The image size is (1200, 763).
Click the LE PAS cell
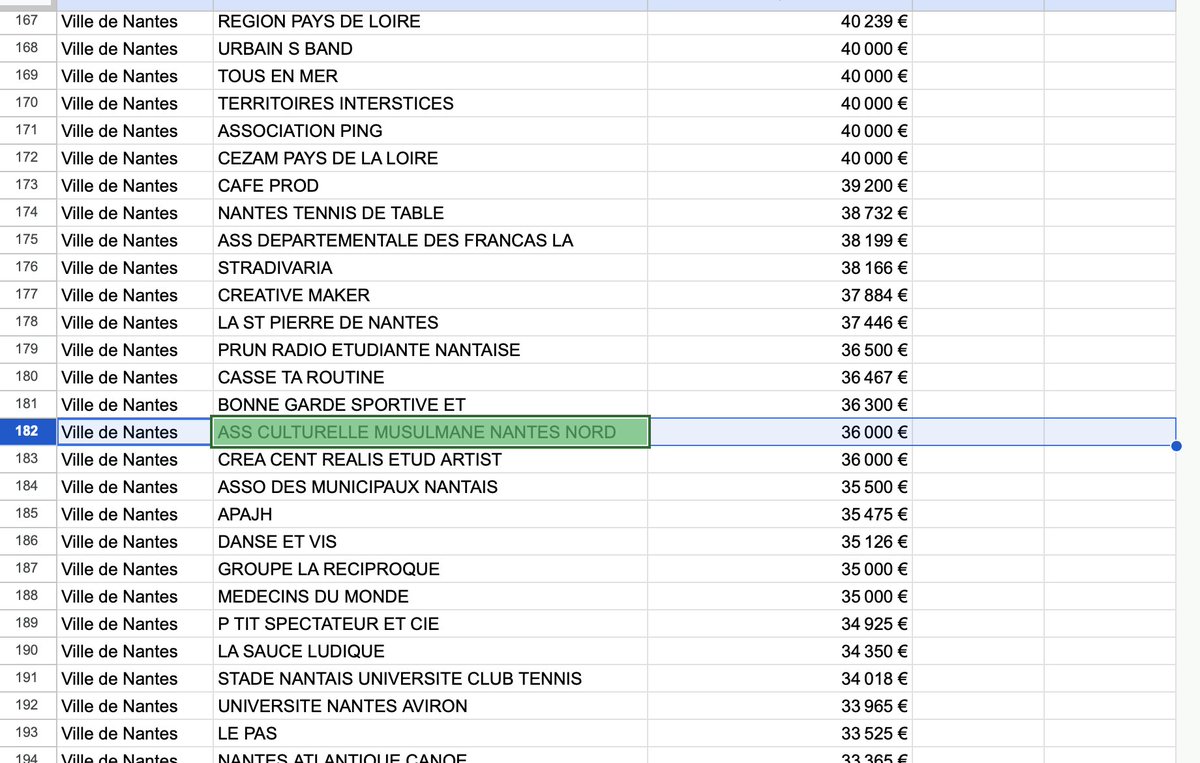tap(430, 734)
